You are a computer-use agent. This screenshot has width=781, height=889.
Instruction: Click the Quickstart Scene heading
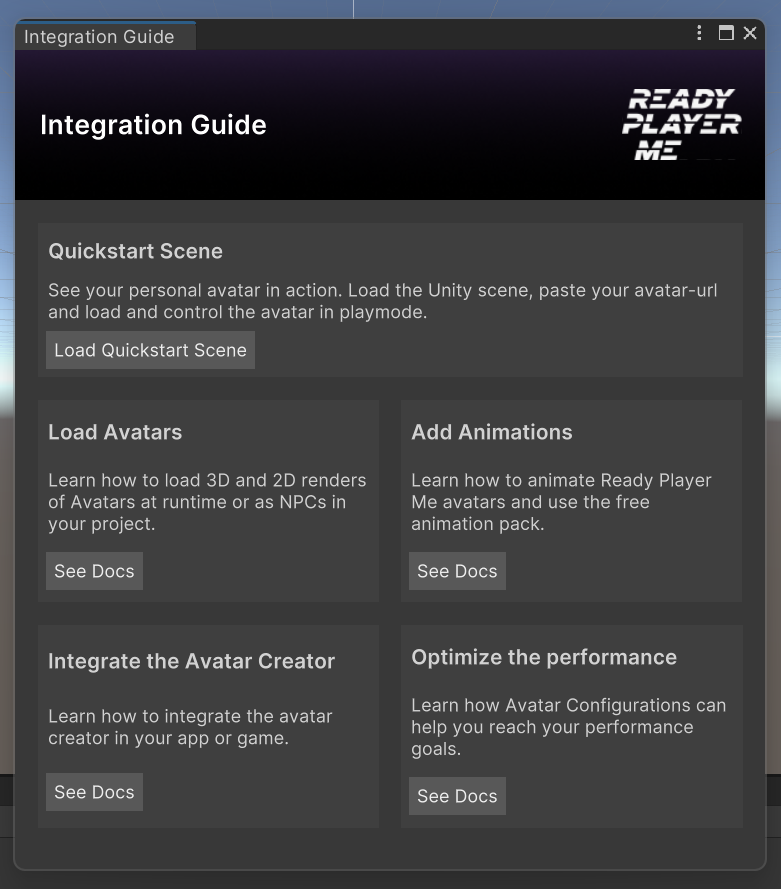[x=135, y=251]
